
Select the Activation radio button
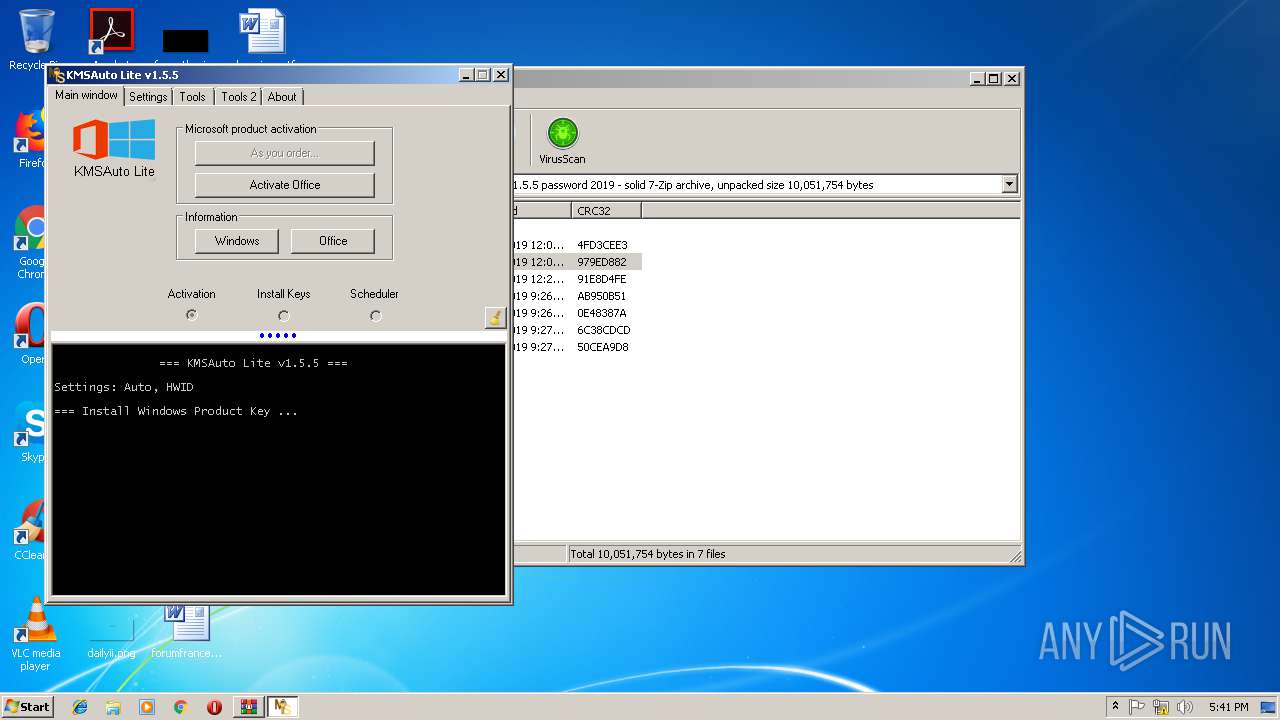191,315
